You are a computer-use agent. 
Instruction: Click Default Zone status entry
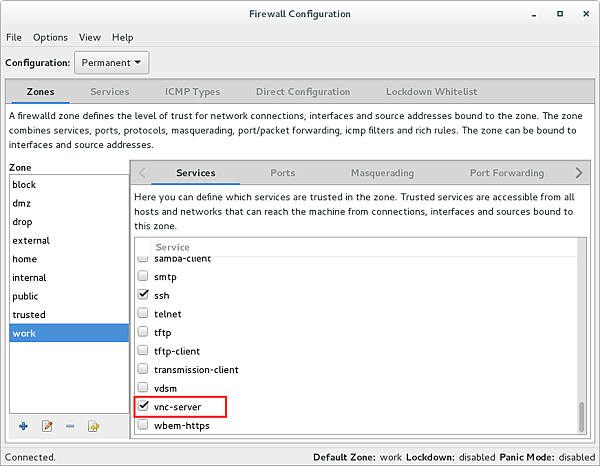pyautogui.click(x=357, y=457)
